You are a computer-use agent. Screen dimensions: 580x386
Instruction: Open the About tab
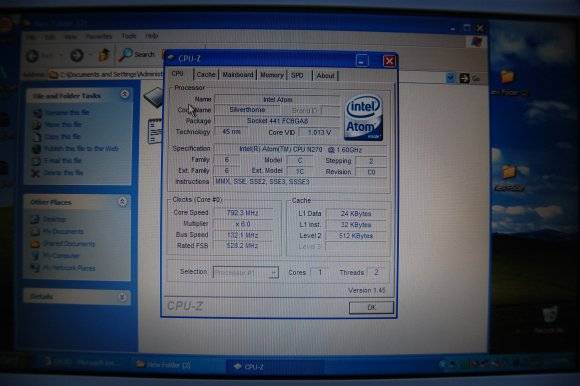326,75
